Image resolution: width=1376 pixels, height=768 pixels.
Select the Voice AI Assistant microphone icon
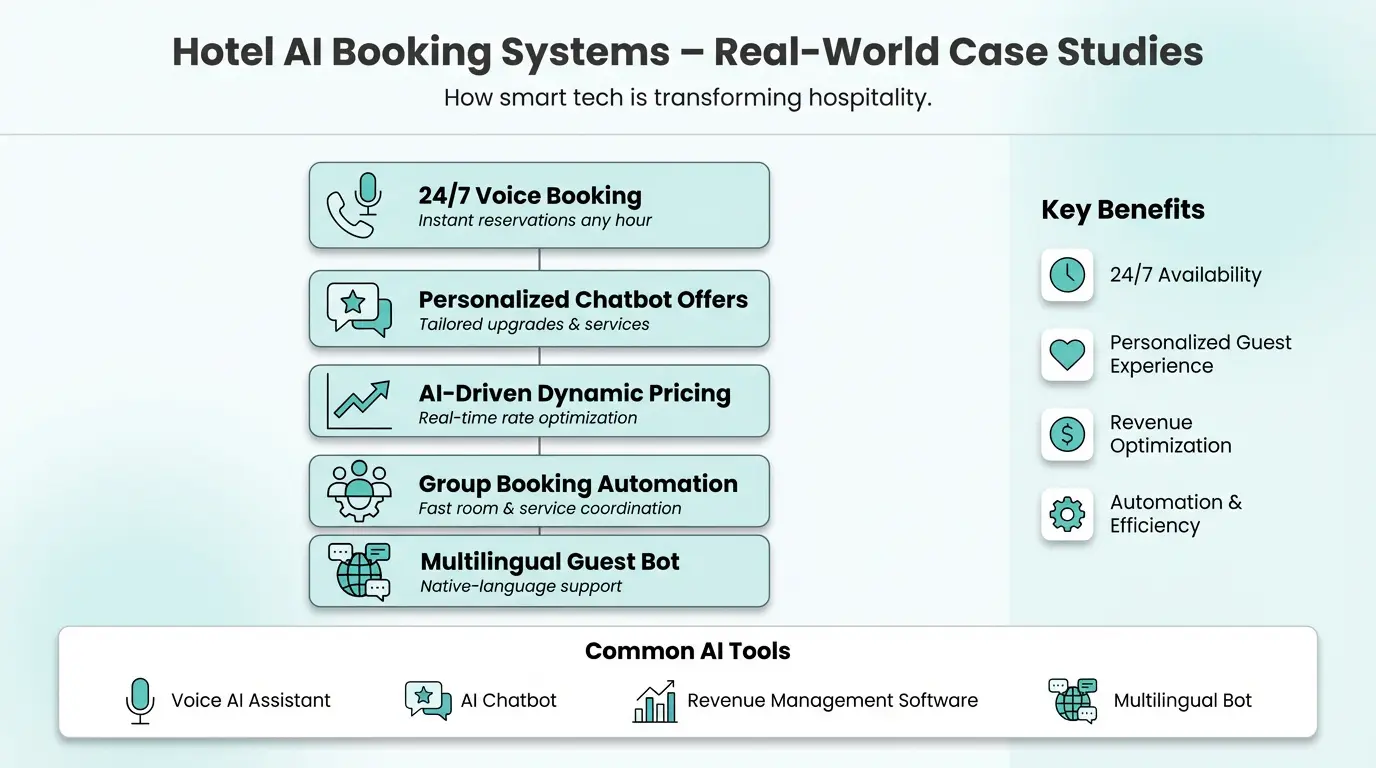(140, 701)
